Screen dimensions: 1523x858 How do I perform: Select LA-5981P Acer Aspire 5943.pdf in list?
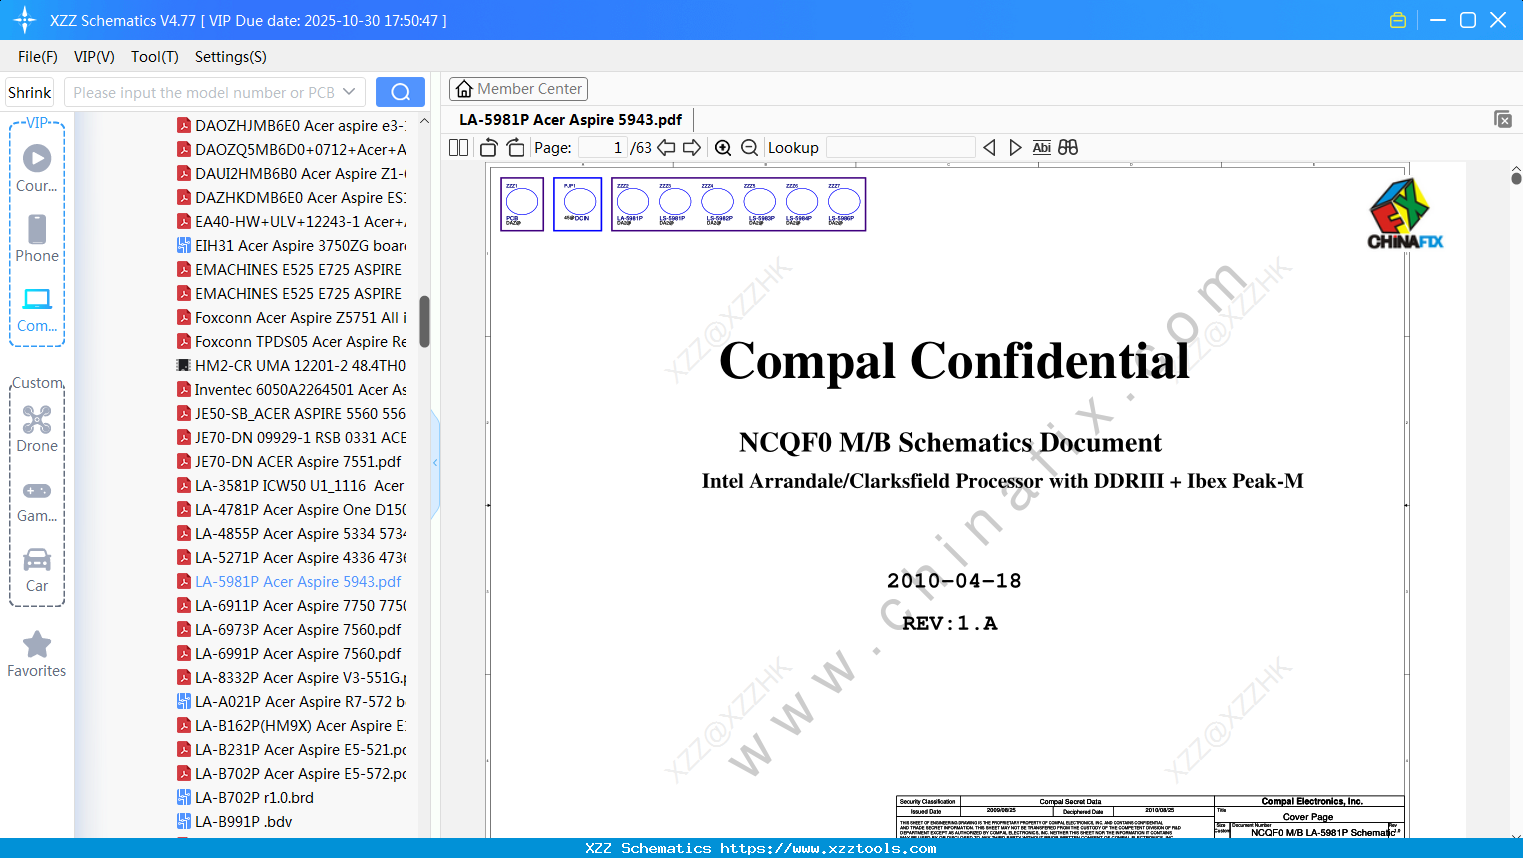pos(289,582)
